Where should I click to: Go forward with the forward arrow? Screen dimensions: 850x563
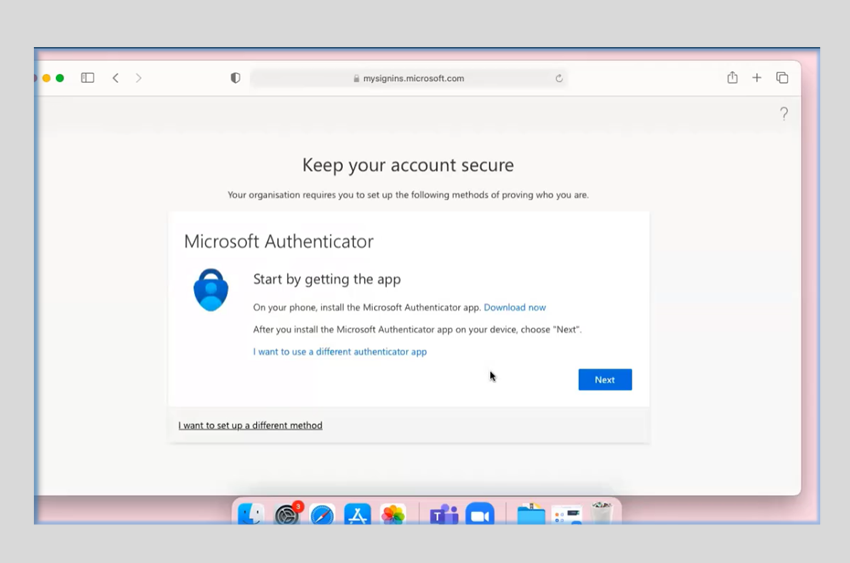[x=139, y=78]
